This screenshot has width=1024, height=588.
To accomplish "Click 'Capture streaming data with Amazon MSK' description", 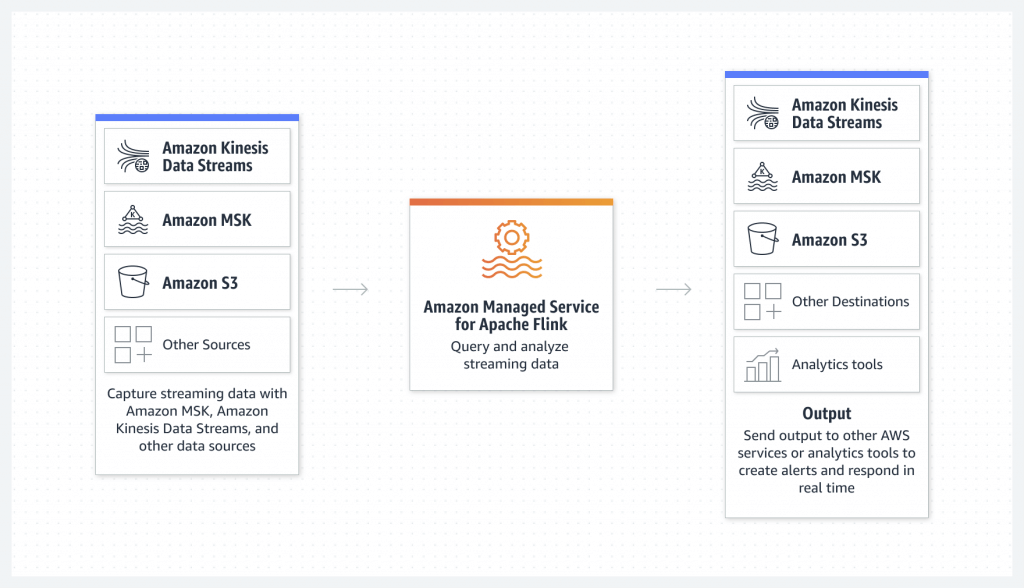I will coord(197,419).
